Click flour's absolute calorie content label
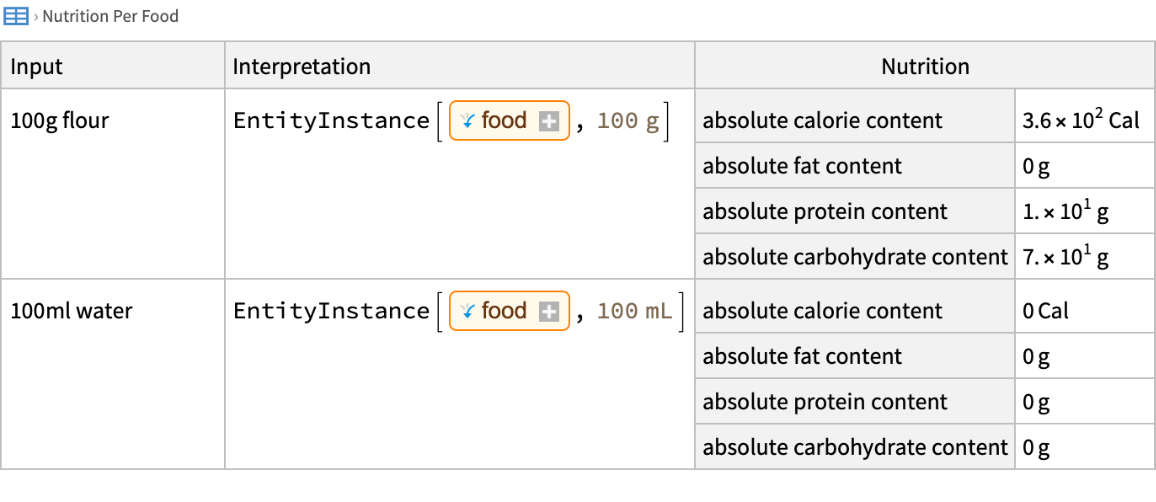This screenshot has width=1156, height=502. (822, 121)
